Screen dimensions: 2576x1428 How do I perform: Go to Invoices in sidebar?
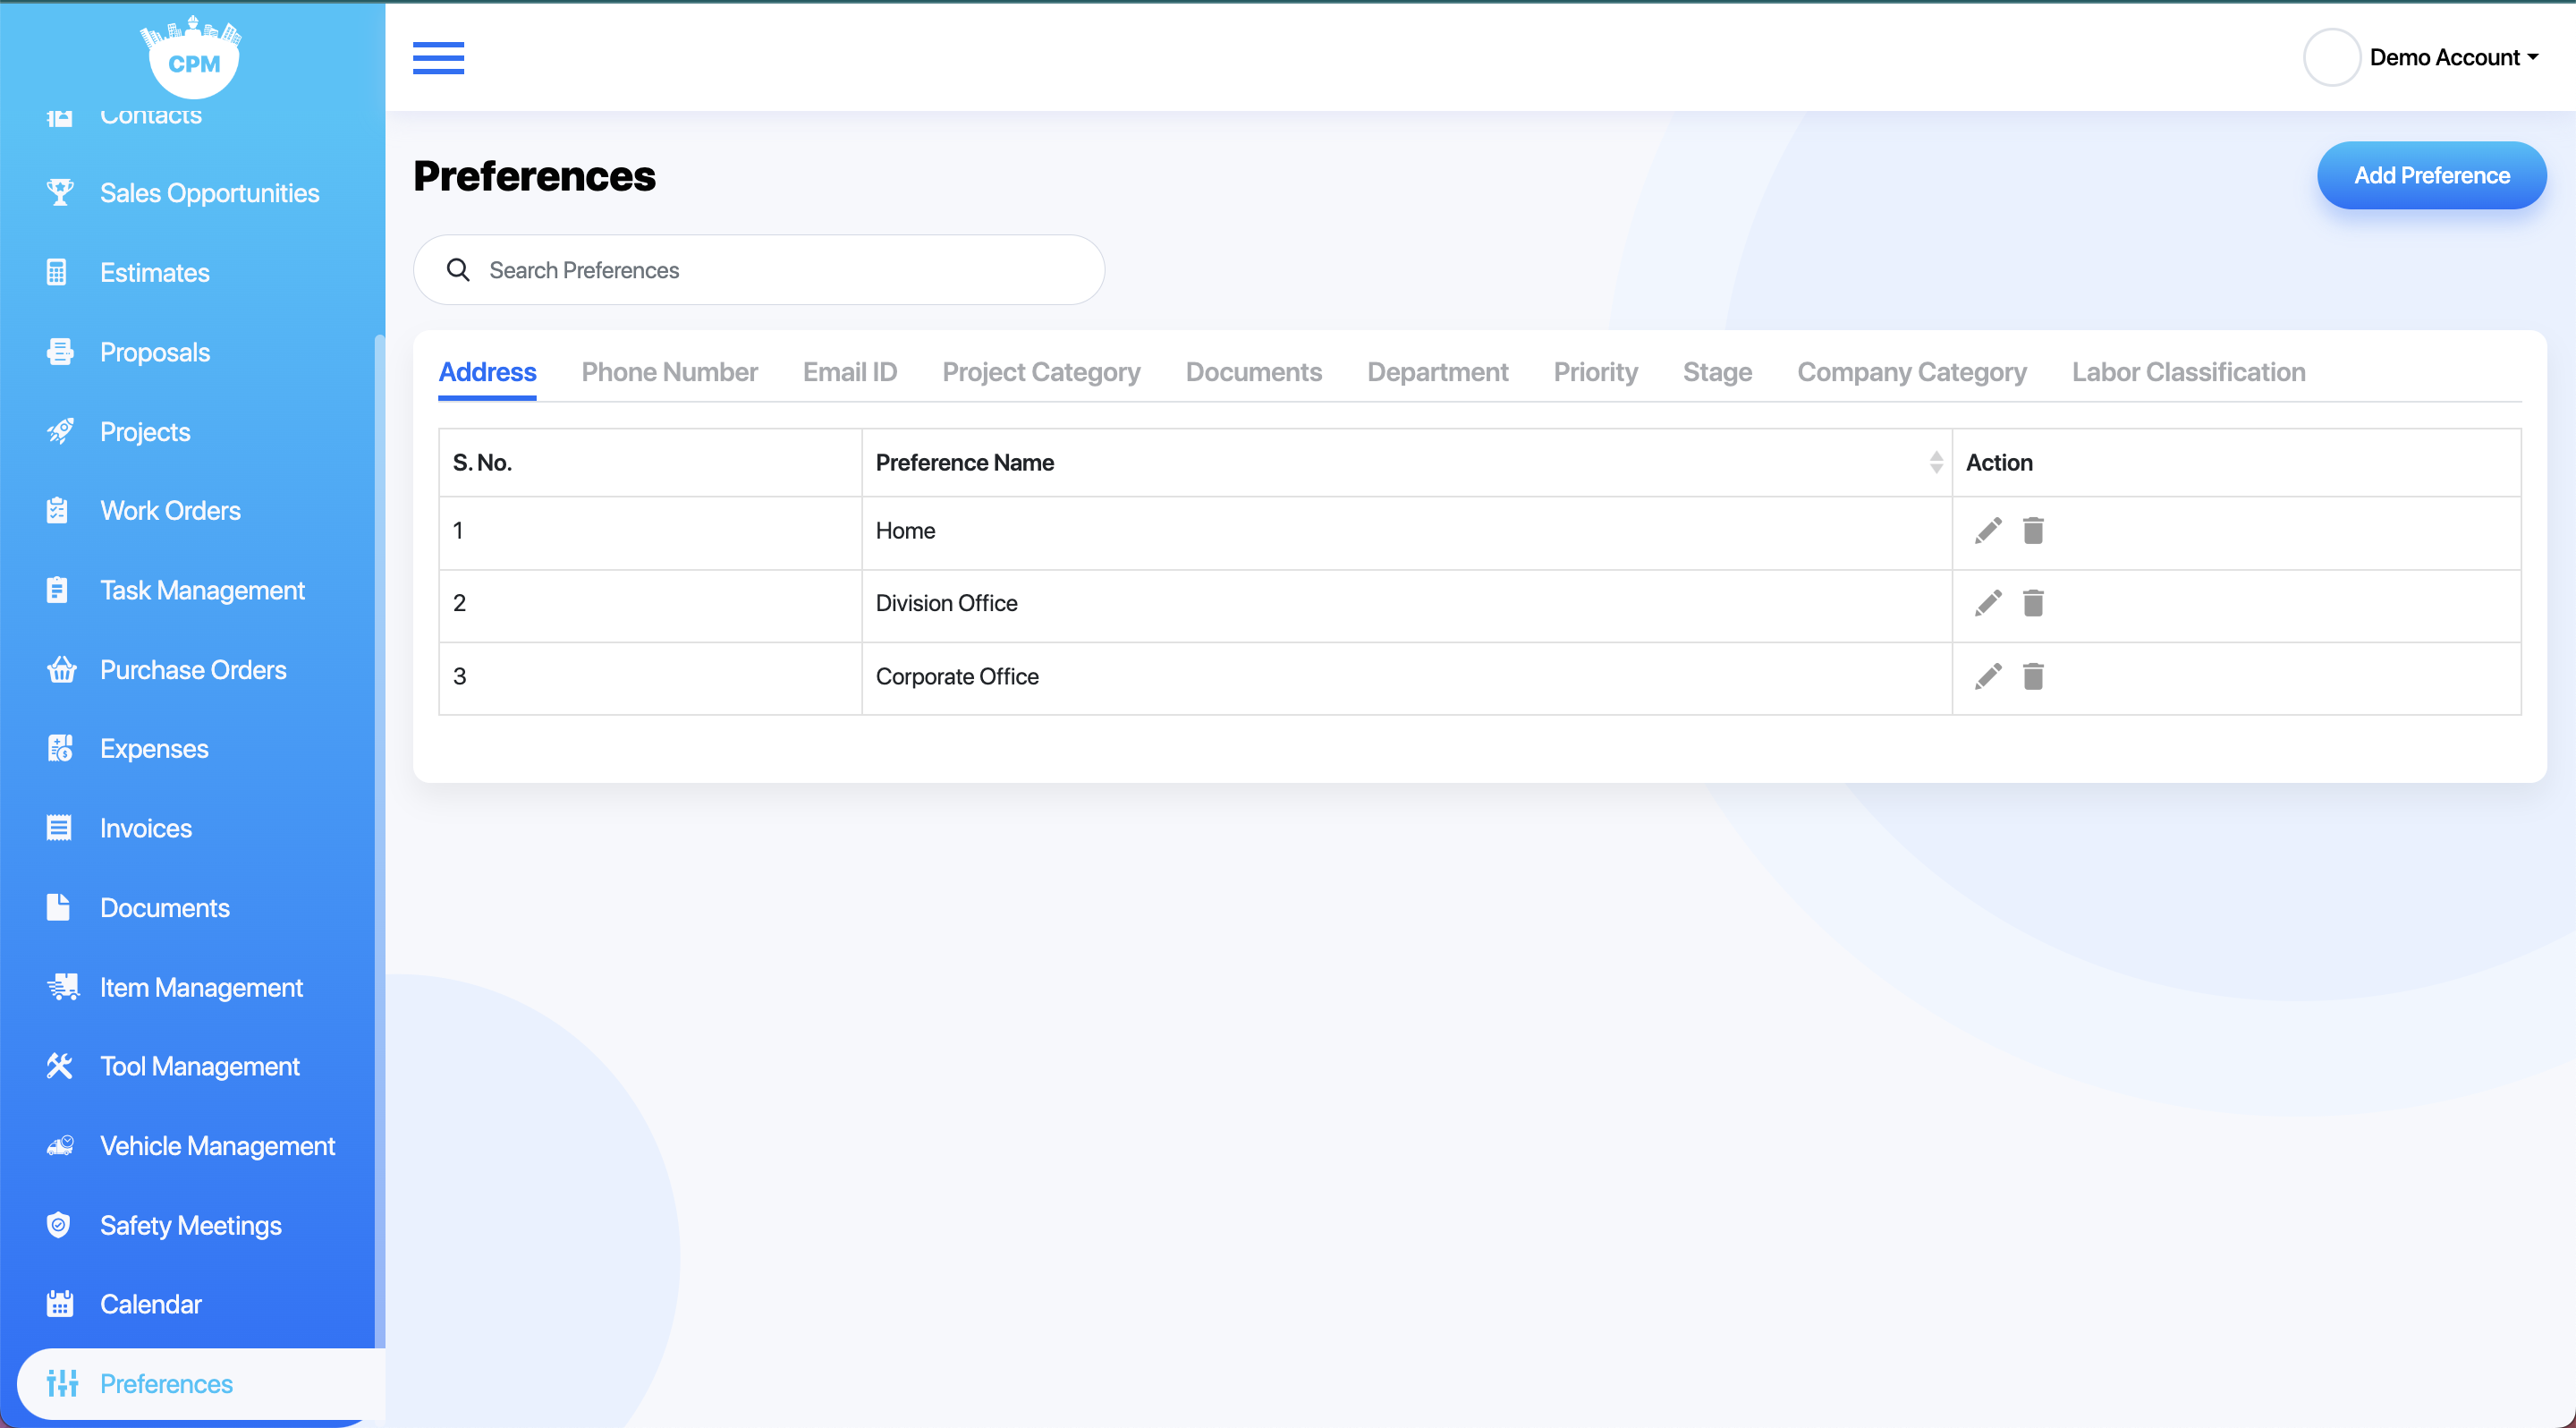click(145, 828)
